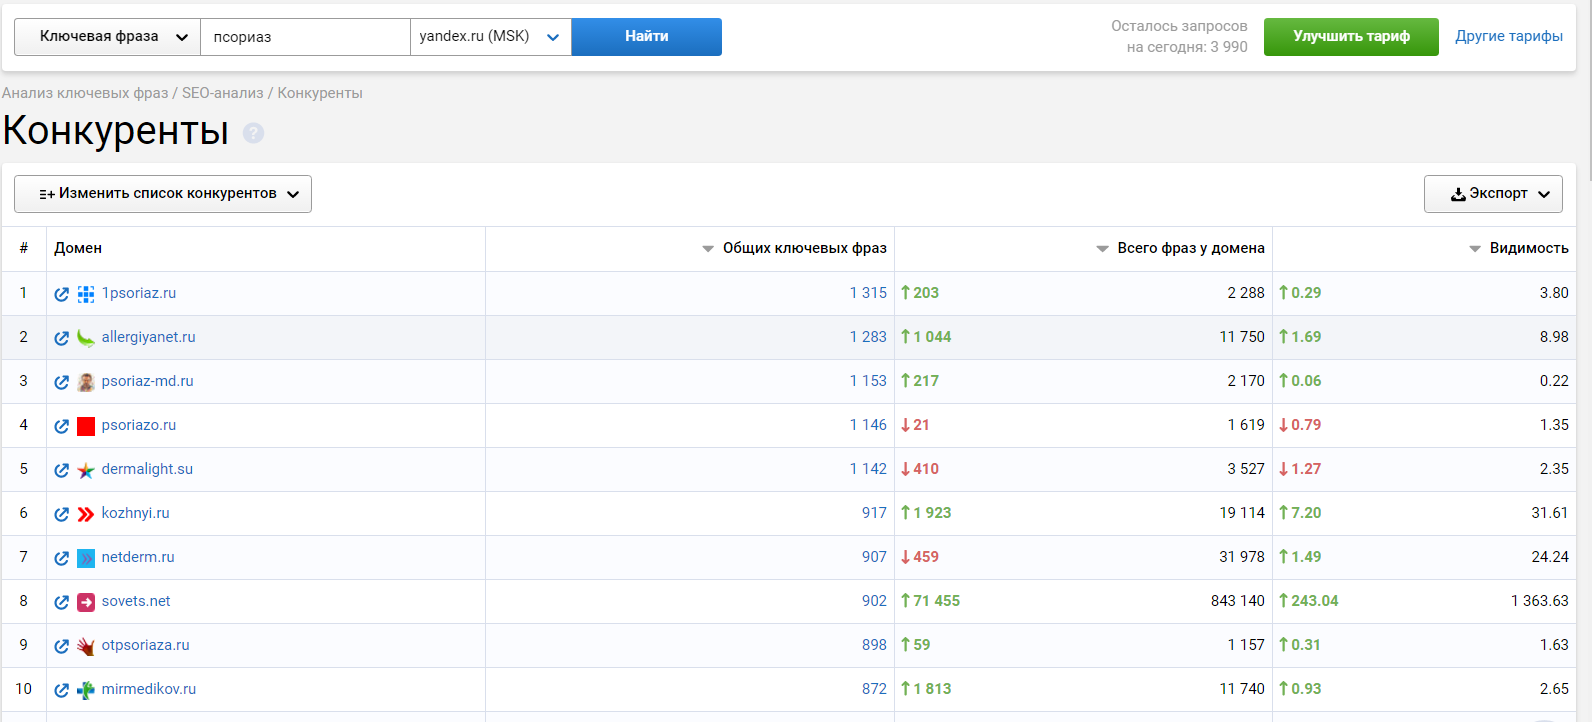Screen dimensions: 1592x722
Task: Open the otpsoriaza.ru domain link
Action: click(146, 645)
